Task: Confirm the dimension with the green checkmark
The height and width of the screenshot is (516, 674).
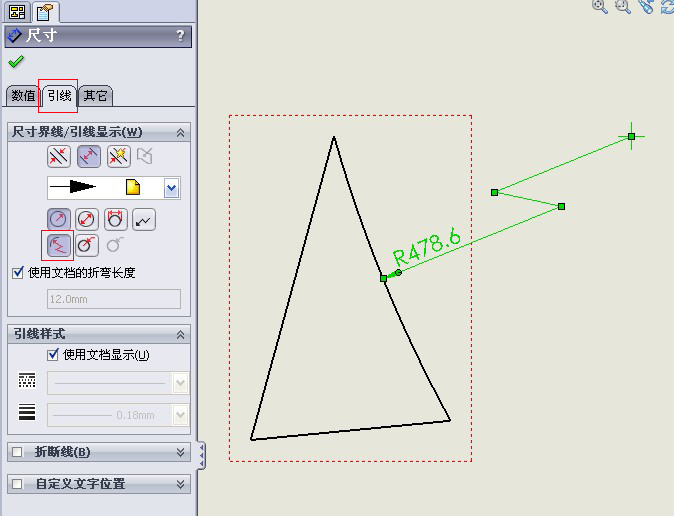Action: coord(16,61)
